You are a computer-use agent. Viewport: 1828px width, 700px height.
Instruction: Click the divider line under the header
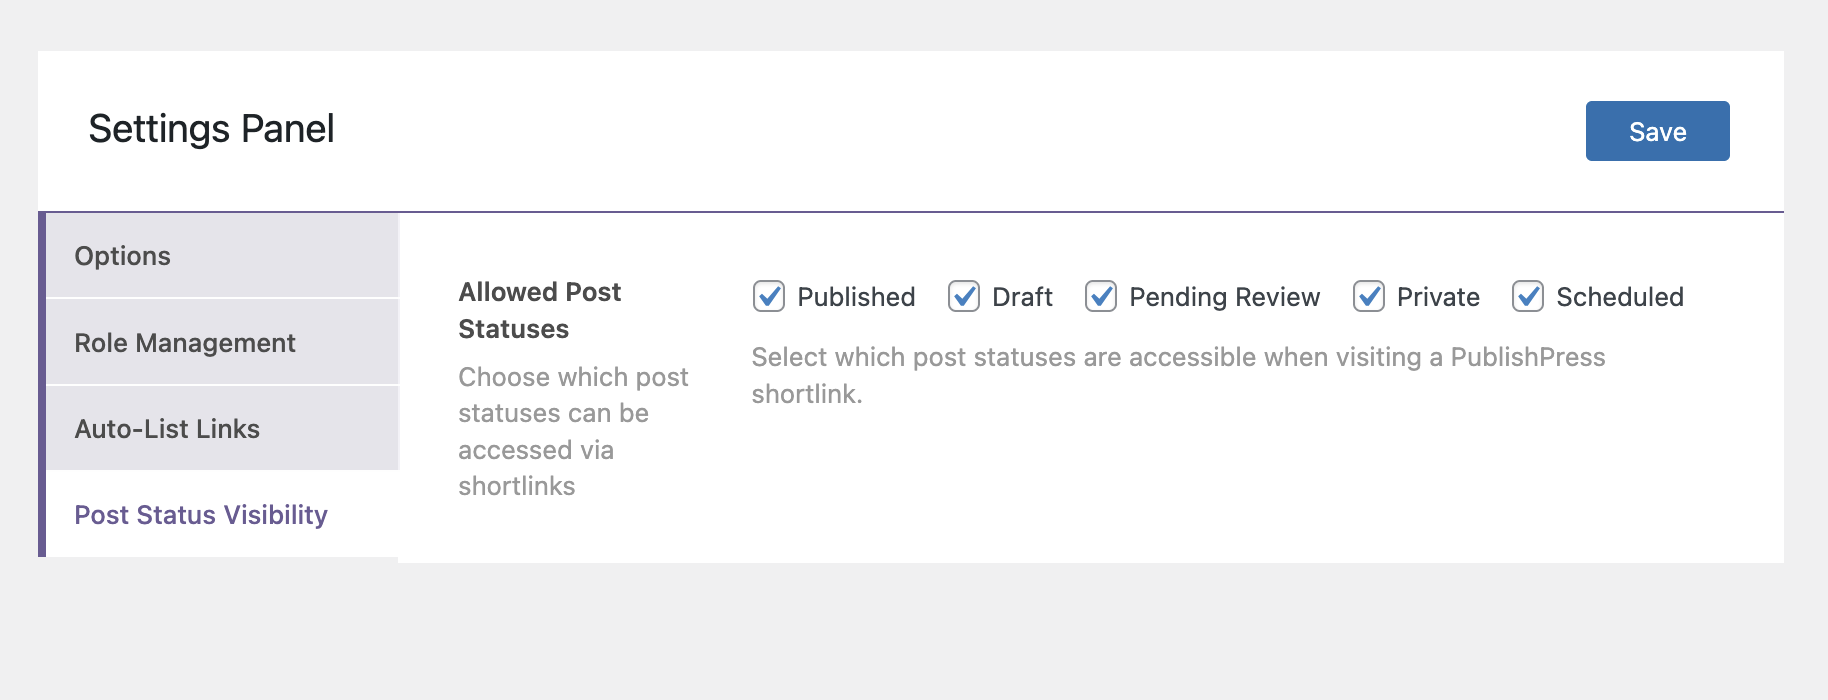pos(1000,212)
